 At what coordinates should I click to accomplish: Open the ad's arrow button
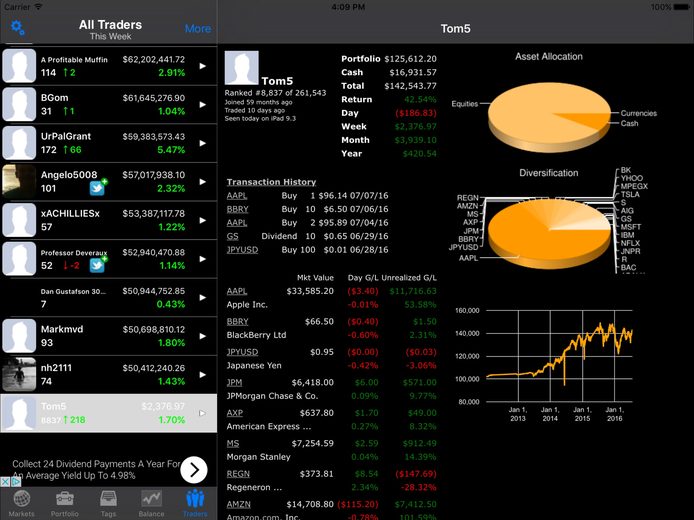[x=194, y=470]
